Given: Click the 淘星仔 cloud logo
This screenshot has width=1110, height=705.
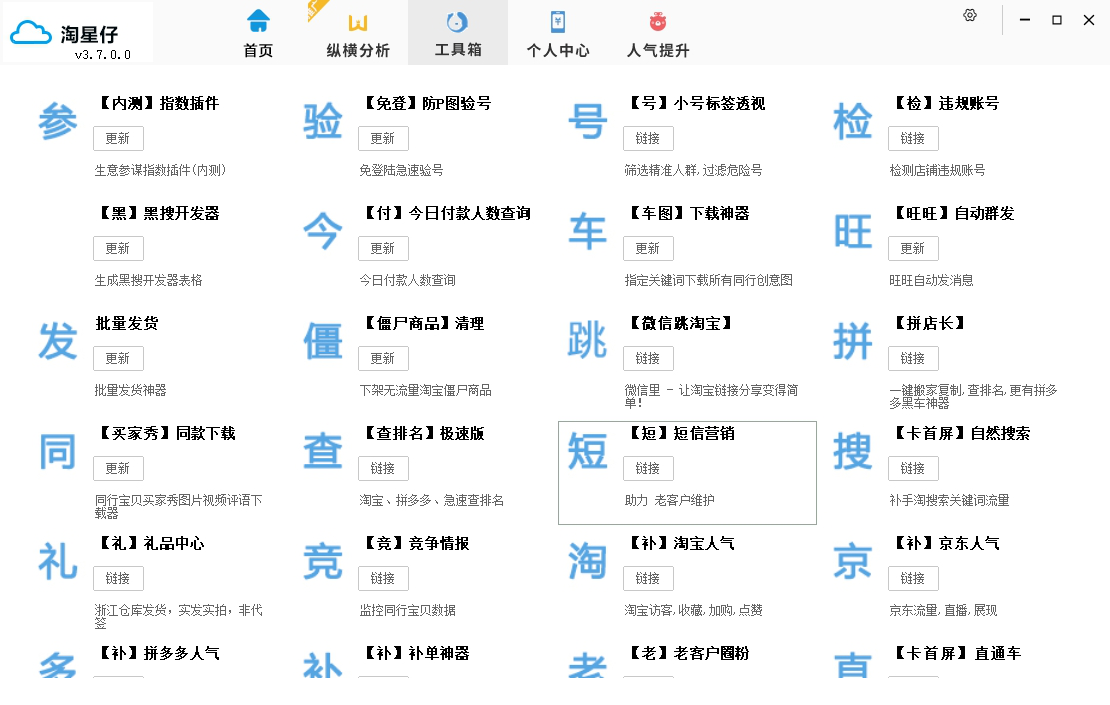Looking at the screenshot, I should tap(31, 33).
